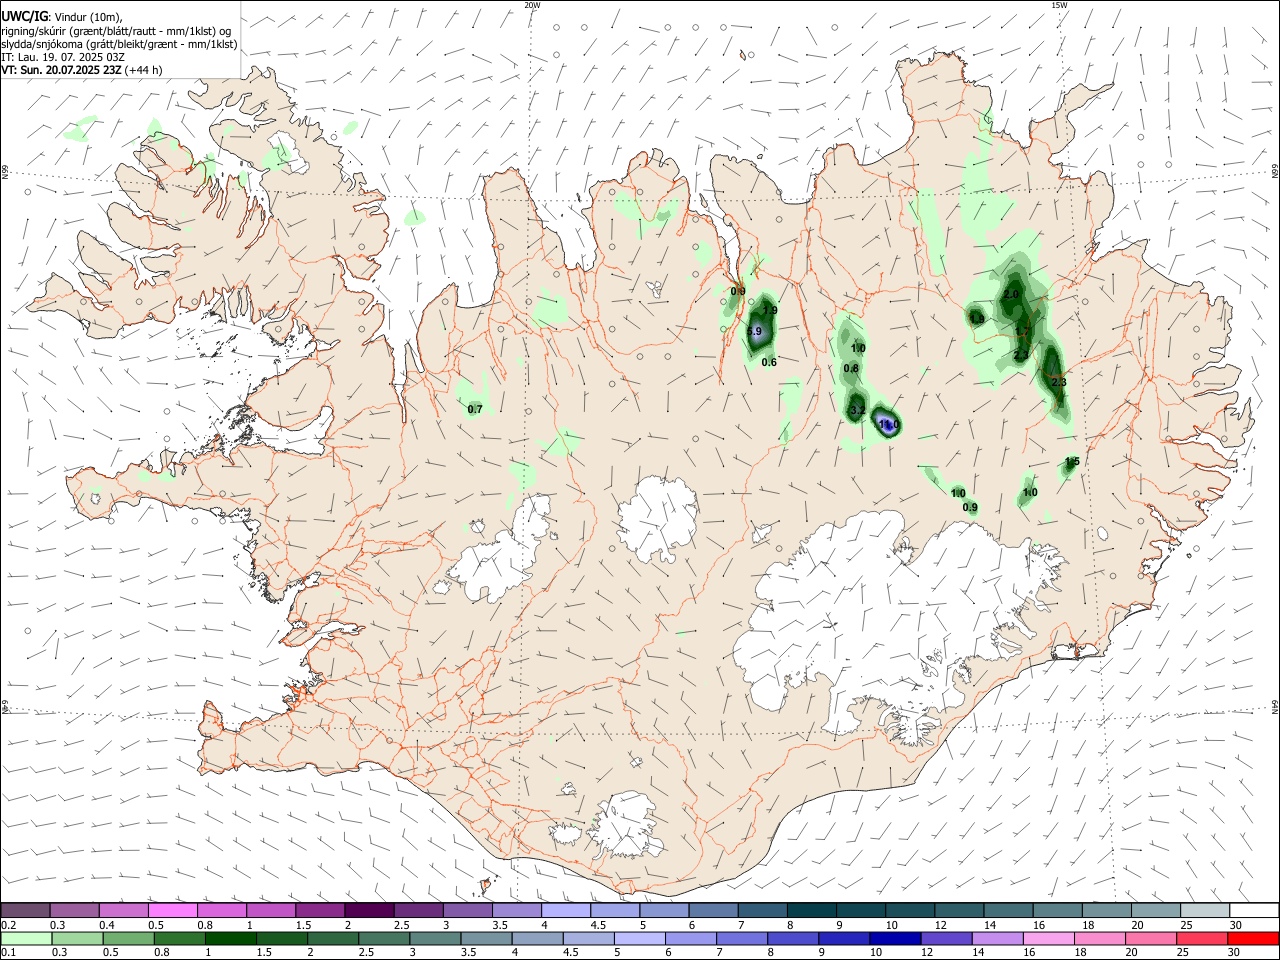Pick the white snow swatch labeled 30

pos(1254,910)
